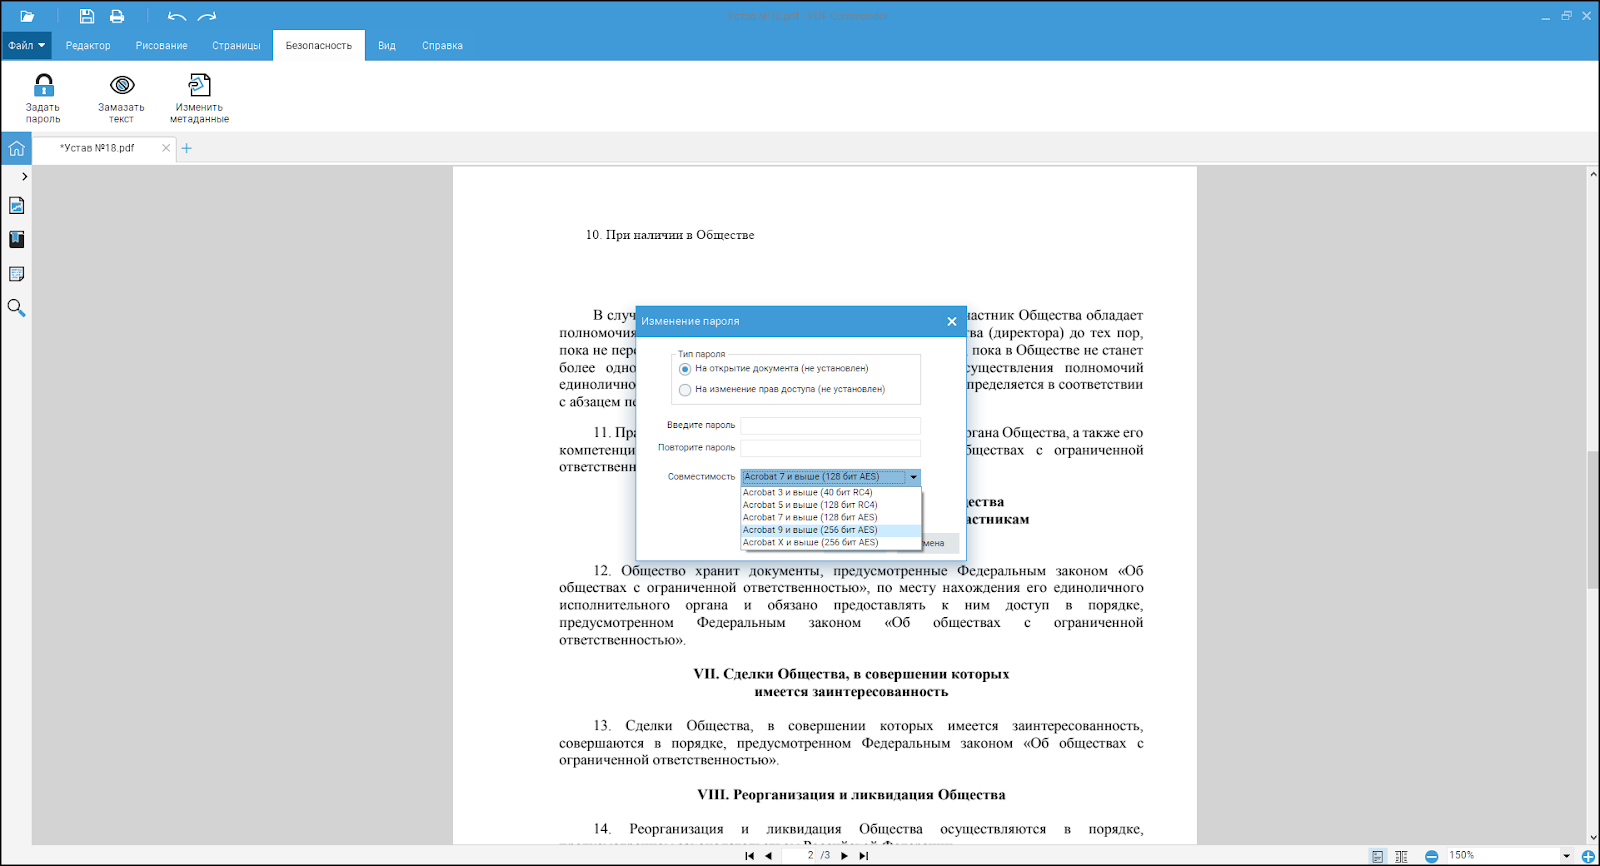Close the password change dialog
The image size is (1600, 866).
pos(951,322)
